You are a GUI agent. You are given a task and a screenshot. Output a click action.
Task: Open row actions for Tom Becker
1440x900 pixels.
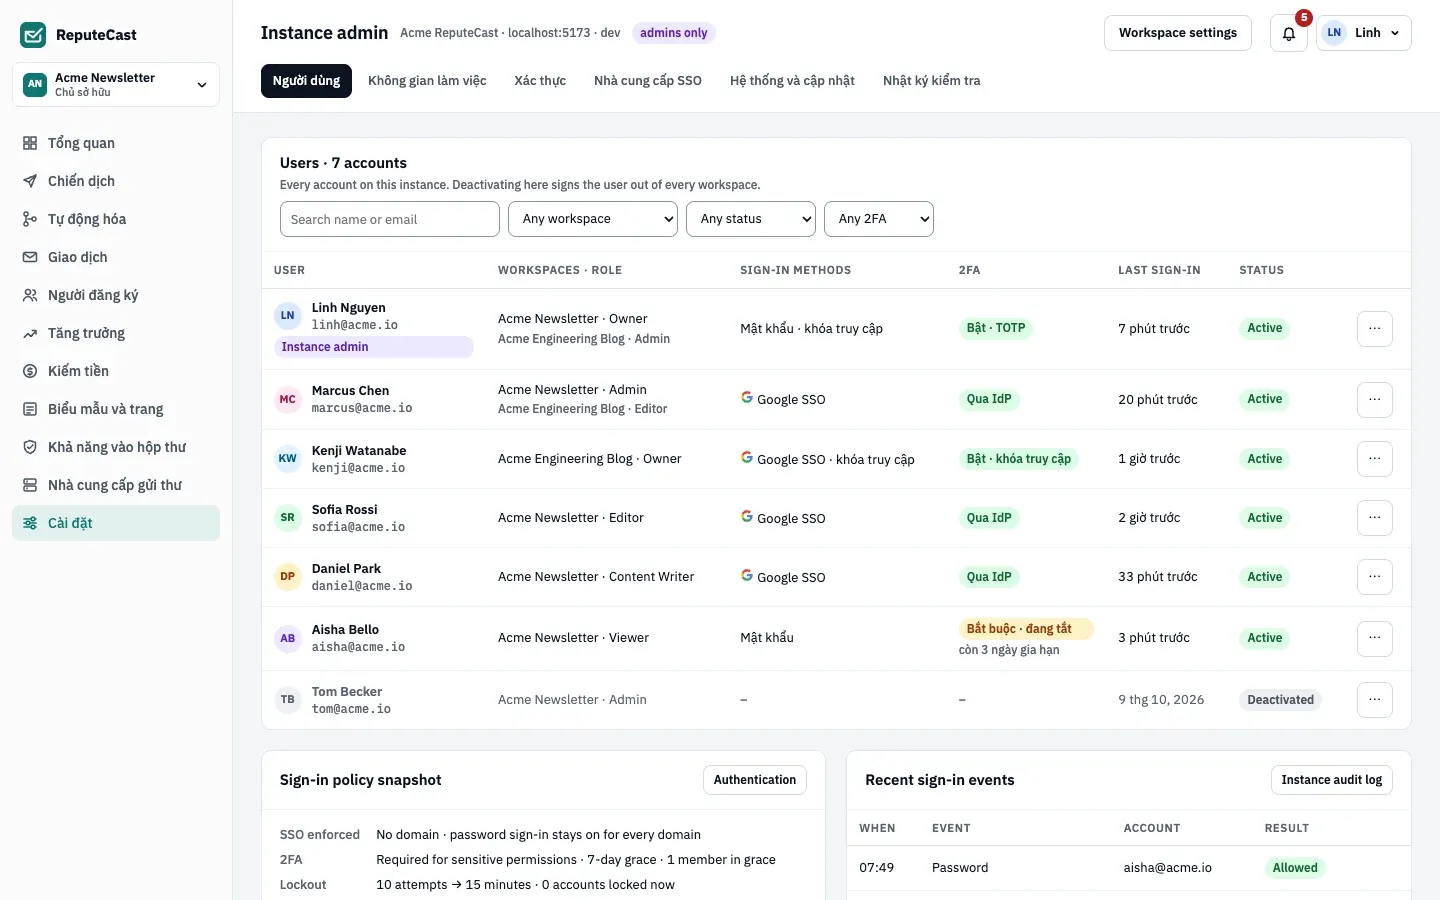(x=1375, y=700)
